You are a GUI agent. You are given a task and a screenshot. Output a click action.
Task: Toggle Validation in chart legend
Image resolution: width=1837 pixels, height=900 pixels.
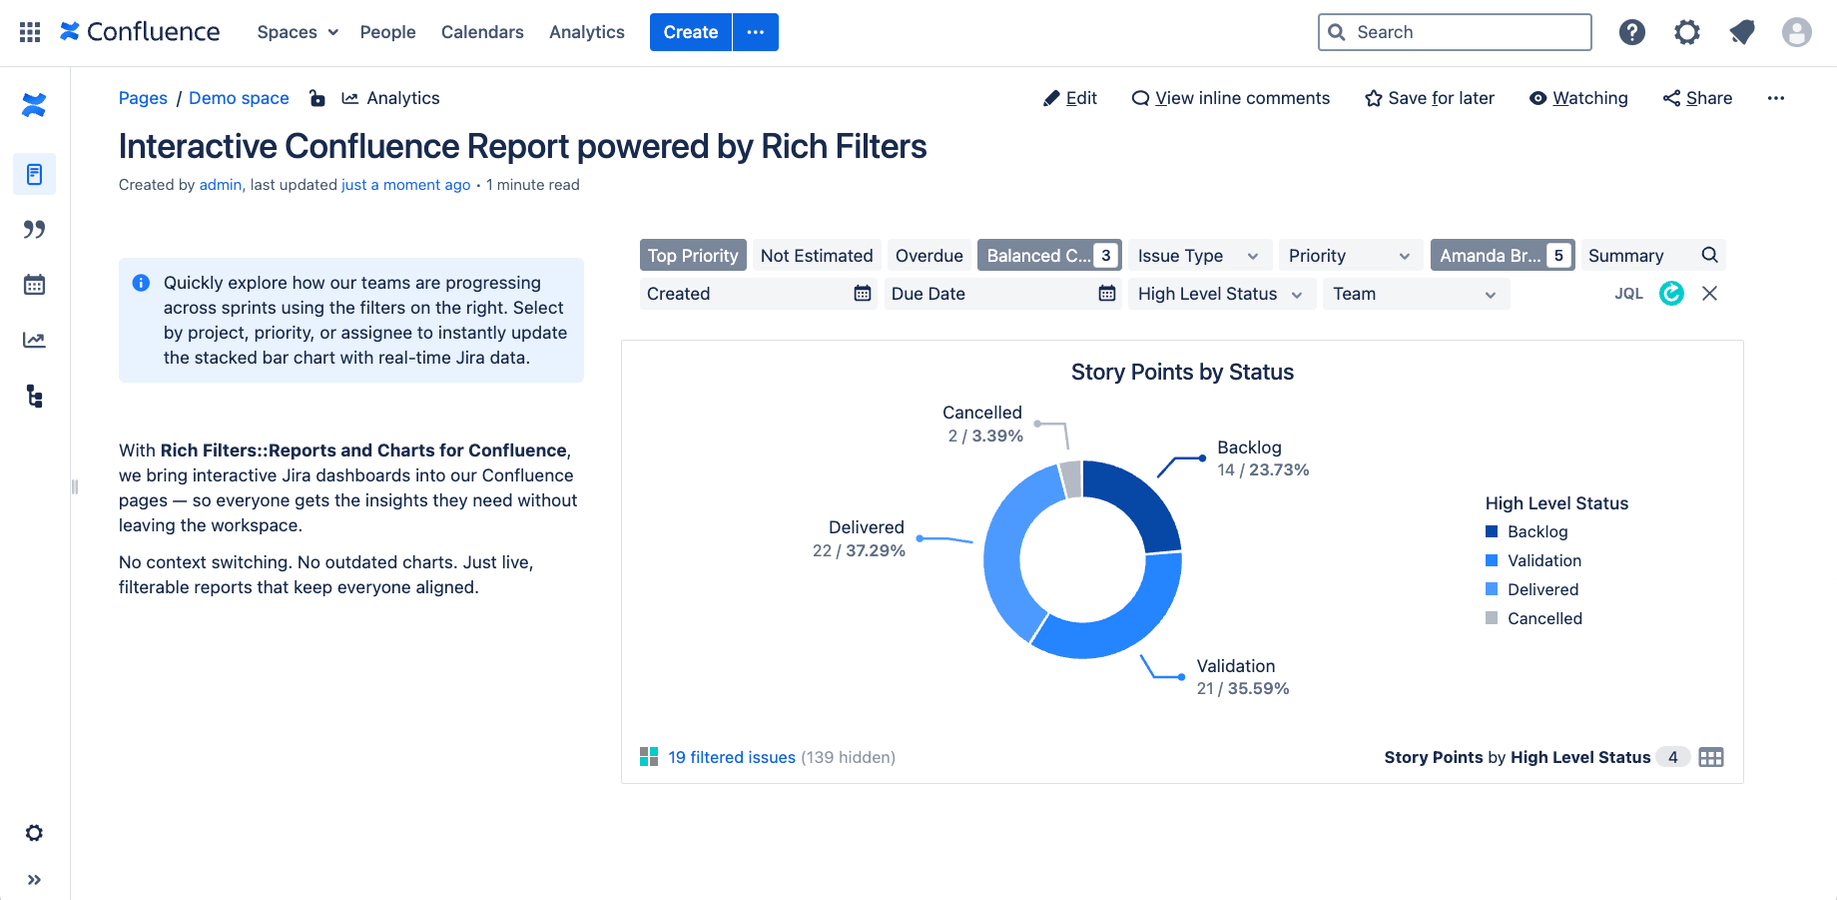(x=1534, y=561)
